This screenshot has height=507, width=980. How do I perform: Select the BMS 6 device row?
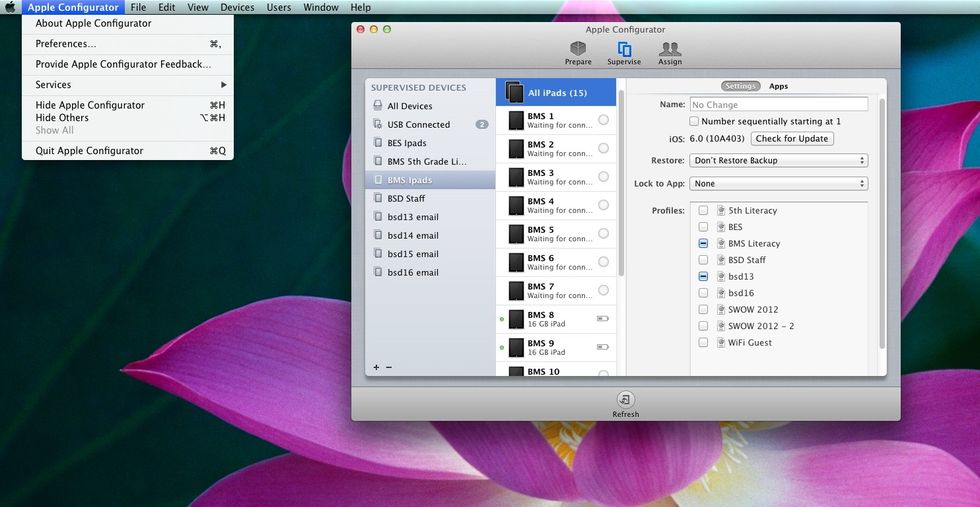coord(556,263)
